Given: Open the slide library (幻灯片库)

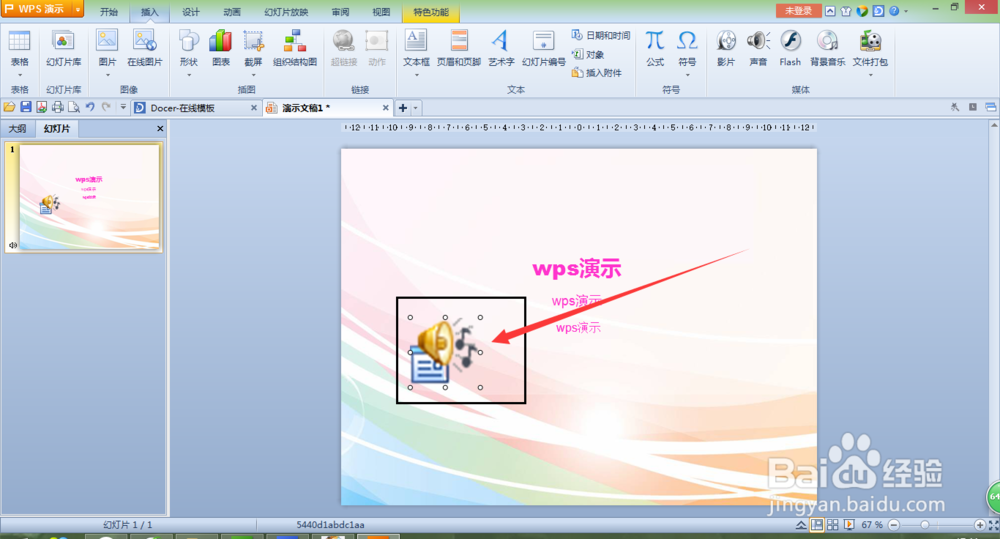Looking at the screenshot, I should 63,48.
